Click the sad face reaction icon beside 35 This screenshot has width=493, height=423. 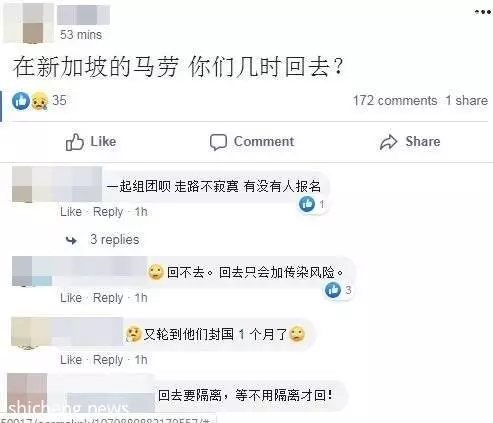coord(39,101)
